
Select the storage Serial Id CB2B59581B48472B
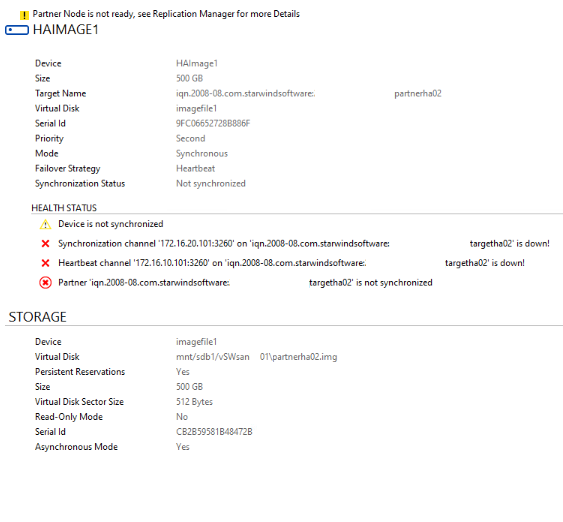[x=214, y=432]
